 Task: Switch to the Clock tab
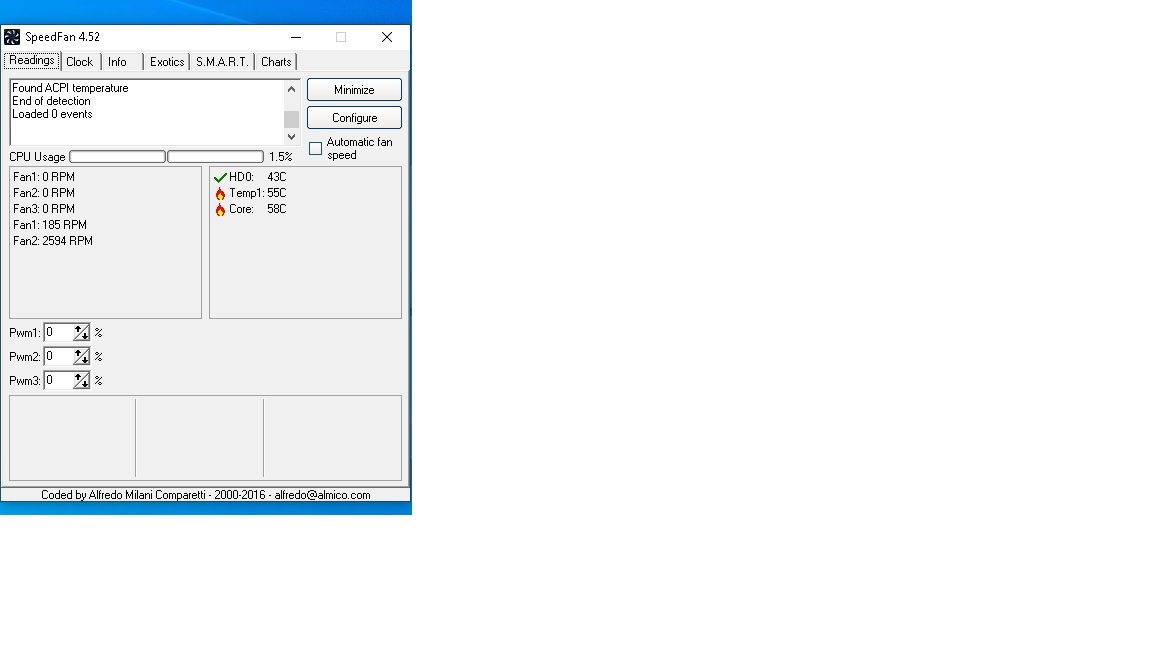[79, 62]
